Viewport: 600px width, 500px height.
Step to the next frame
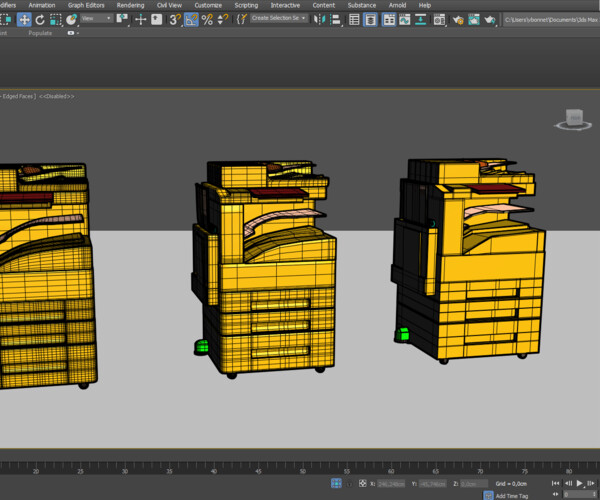(x=592, y=483)
